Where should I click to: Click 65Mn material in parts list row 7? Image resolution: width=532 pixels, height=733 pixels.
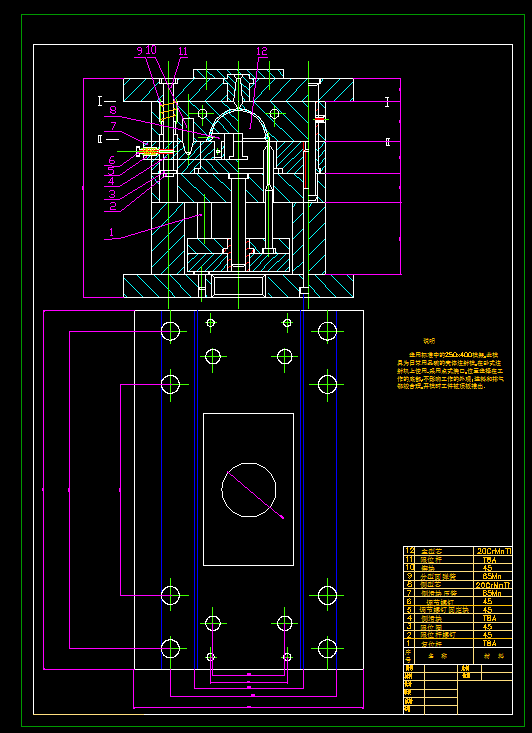pos(491,593)
